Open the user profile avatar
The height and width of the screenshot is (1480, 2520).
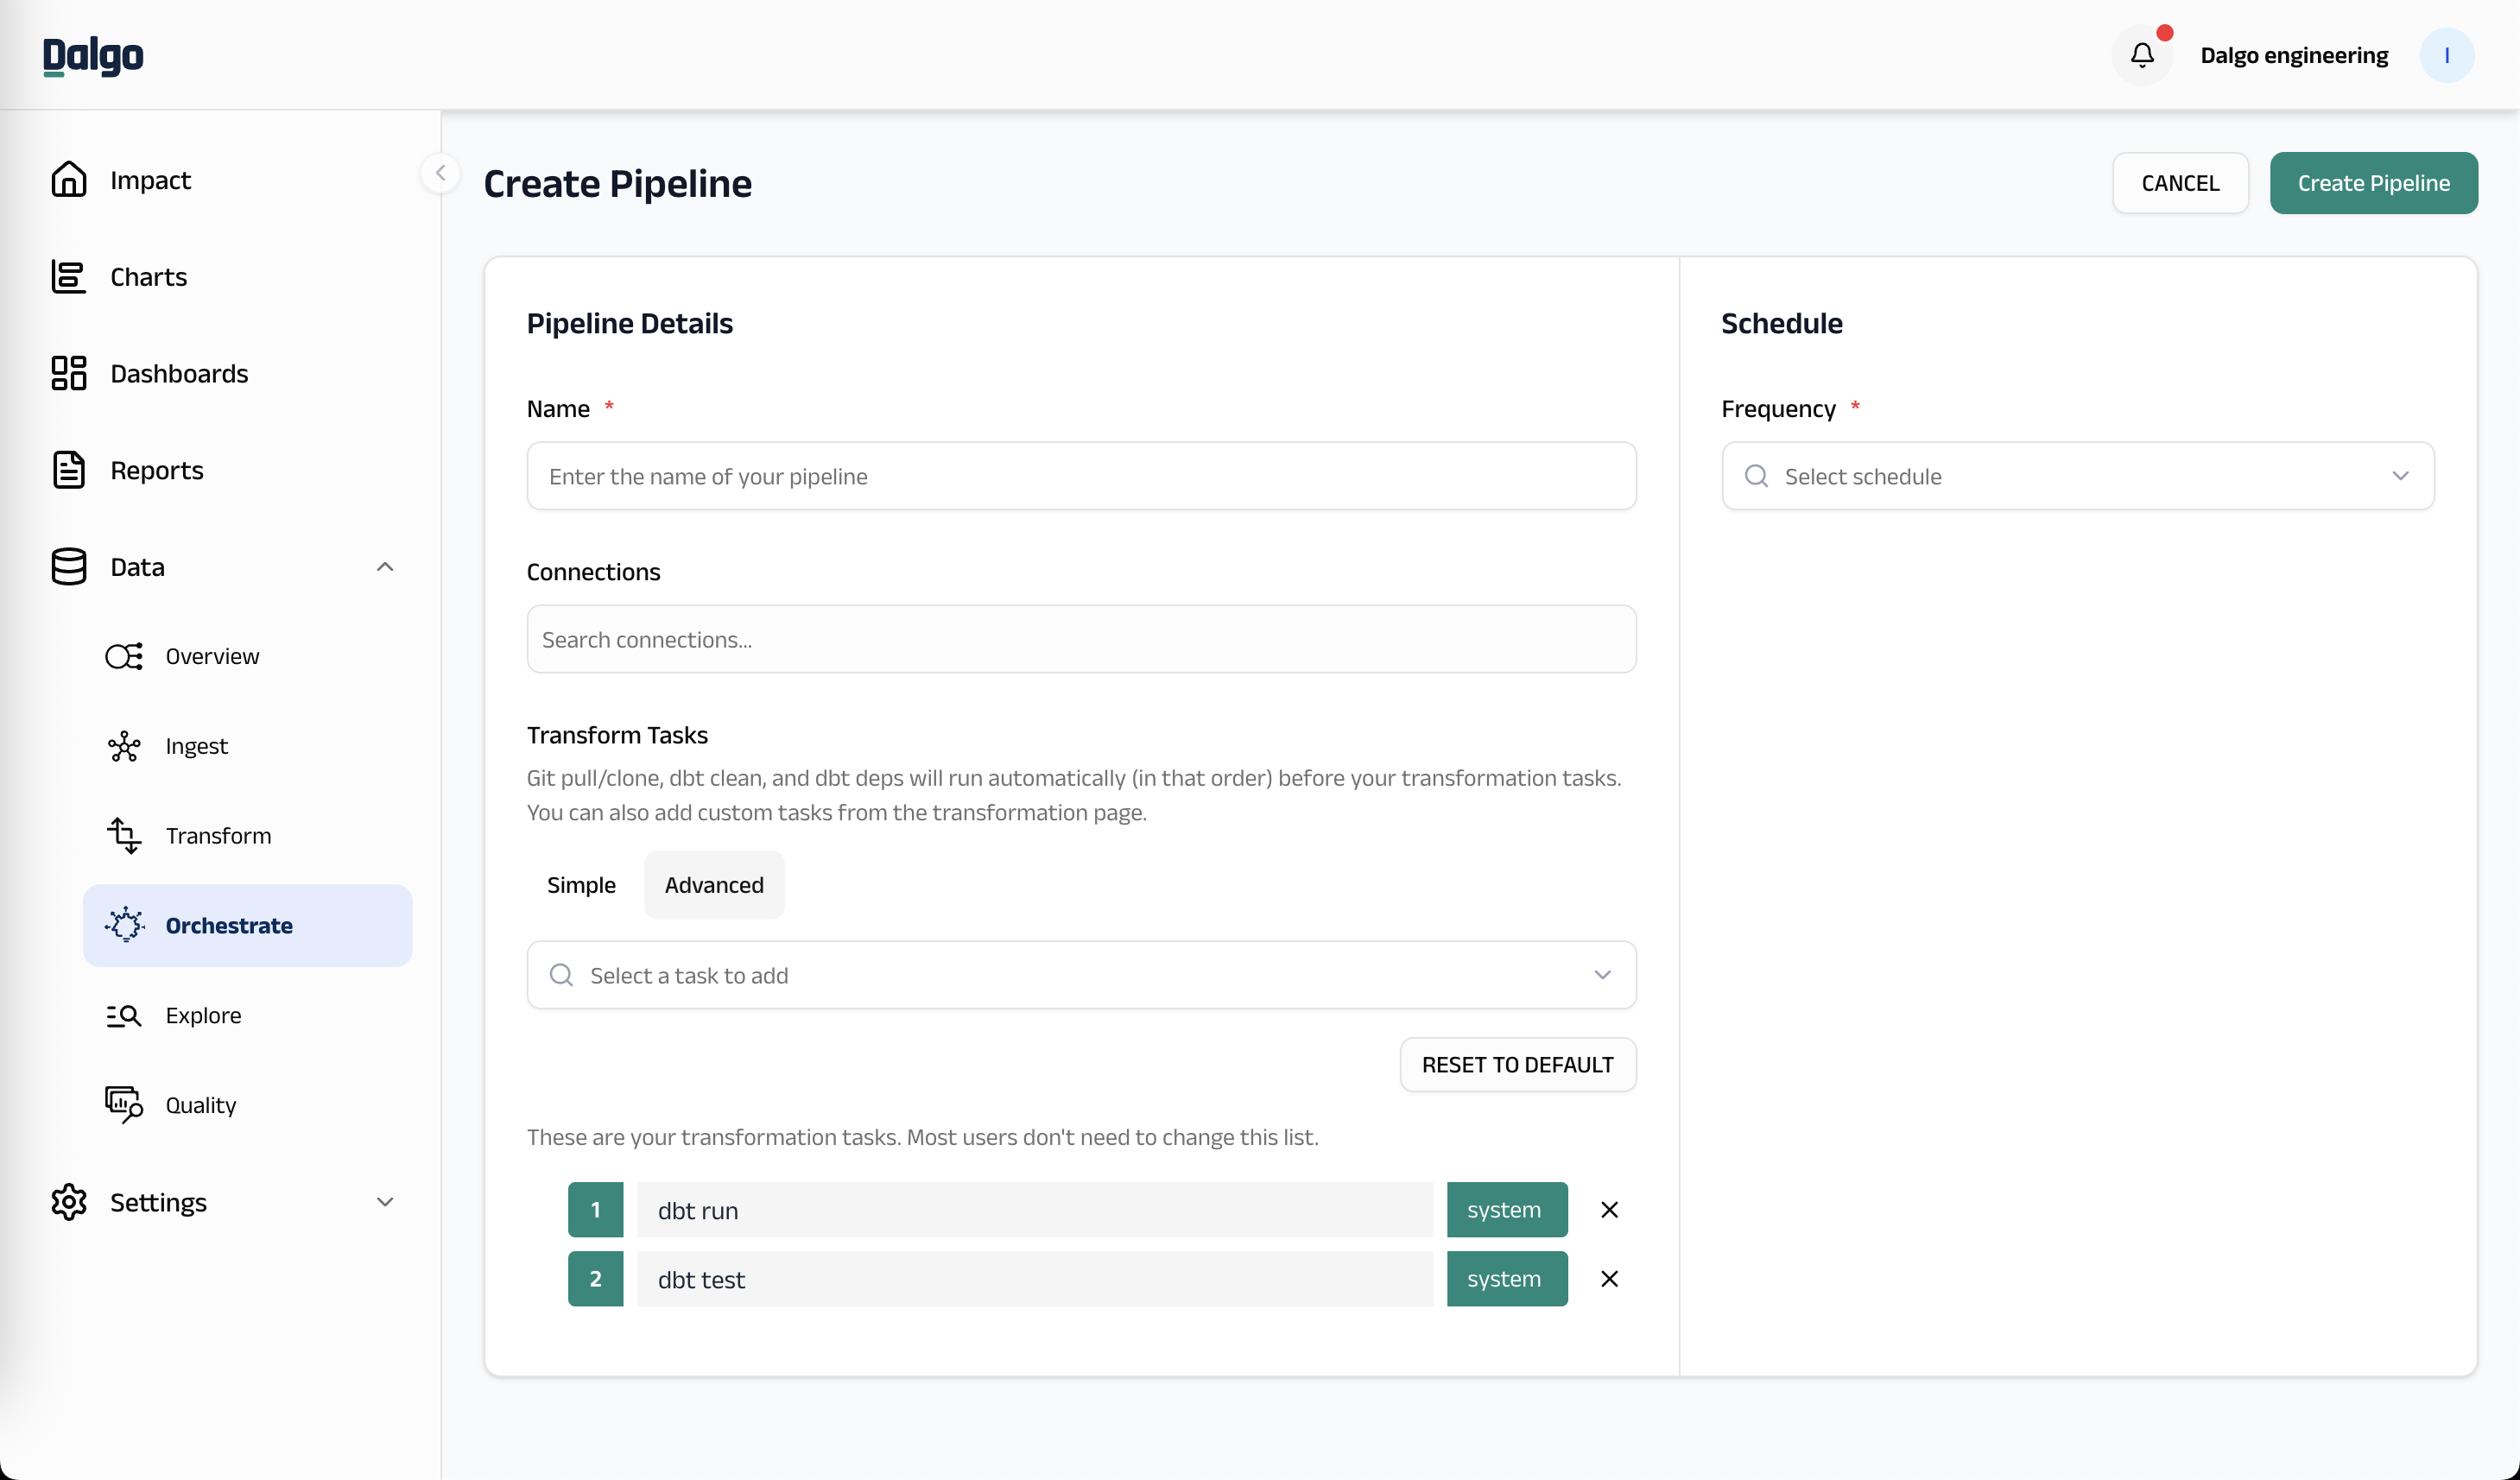point(2446,55)
